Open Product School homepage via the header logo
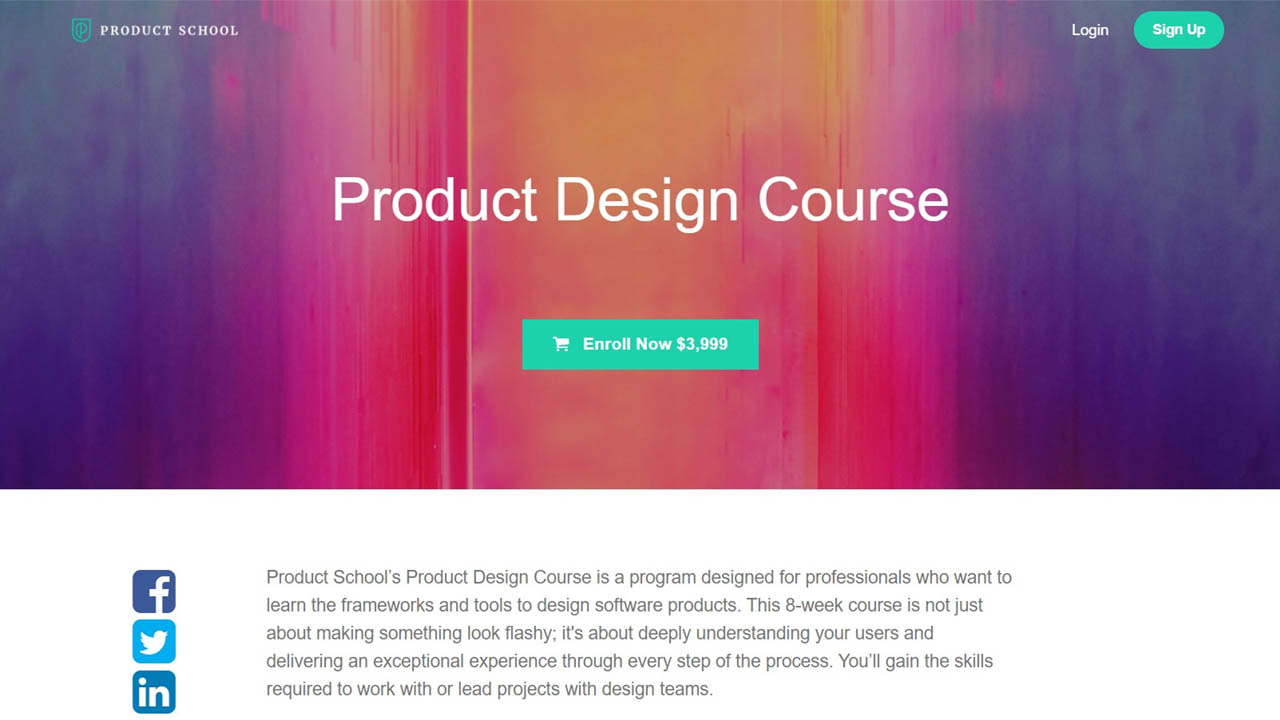The width and height of the screenshot is (1280, 720). [154, 29]
